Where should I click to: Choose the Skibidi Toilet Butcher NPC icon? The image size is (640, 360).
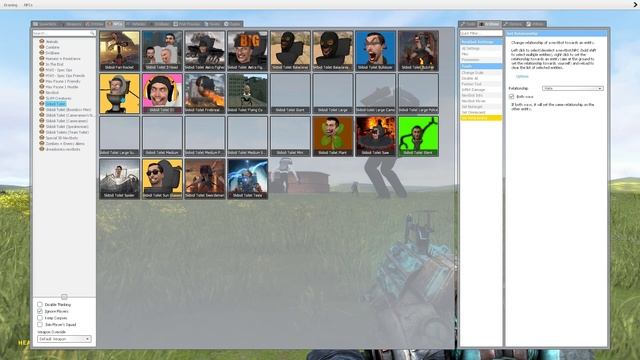pyautogui.click(x=418, y=51)
